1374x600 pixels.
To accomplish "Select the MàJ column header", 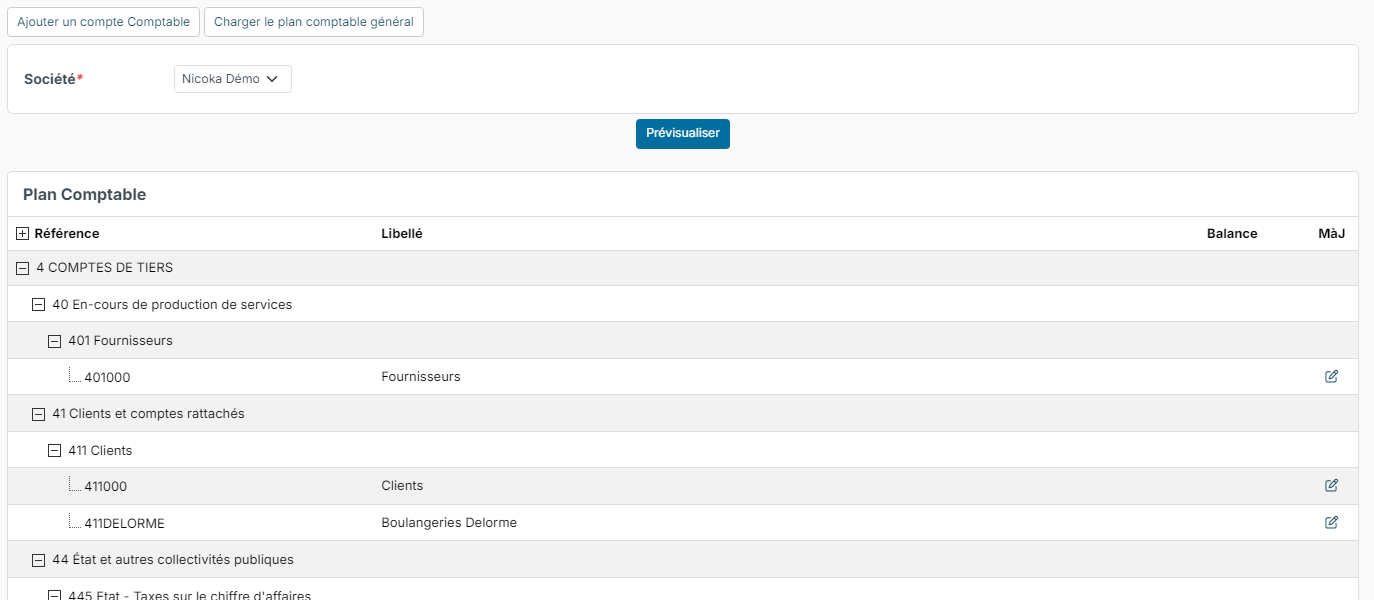I will (1332, 233).
